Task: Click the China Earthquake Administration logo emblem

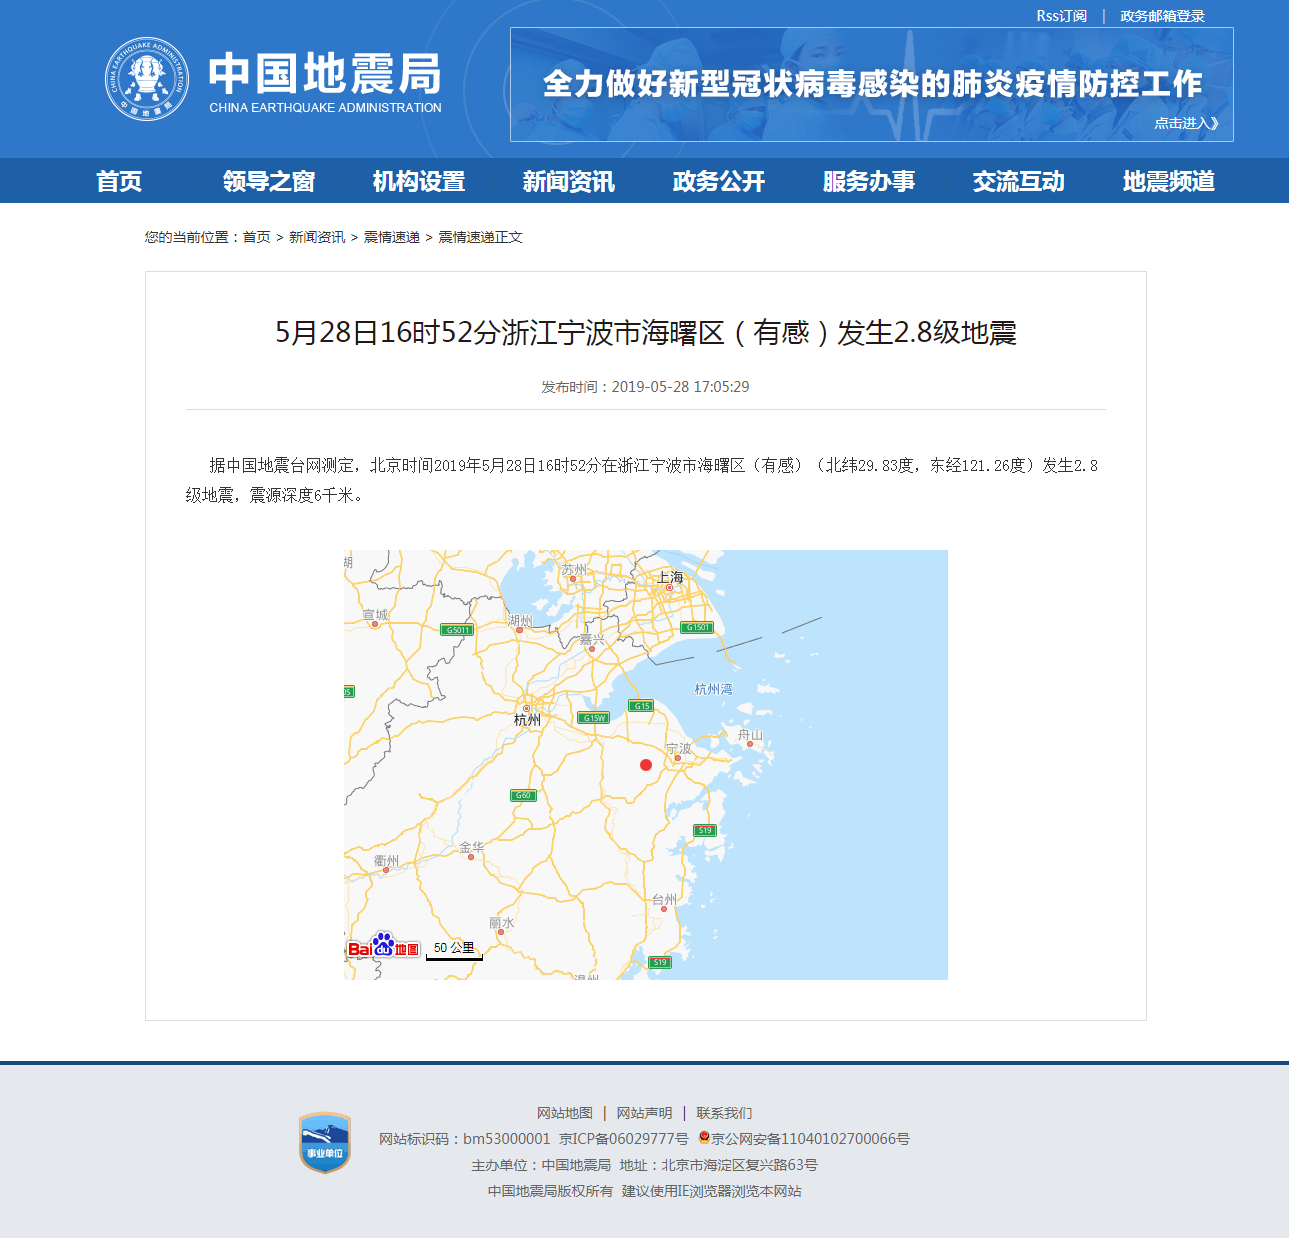Action: pyautogui.click(x=148, y=78)
